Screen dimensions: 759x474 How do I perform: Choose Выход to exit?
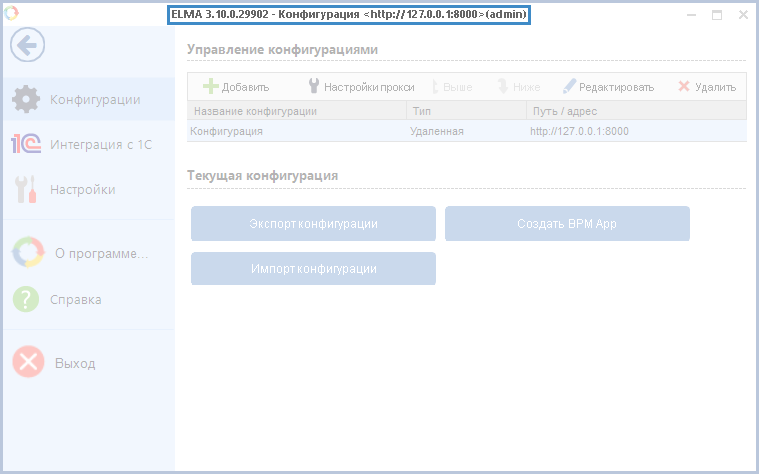75,363
